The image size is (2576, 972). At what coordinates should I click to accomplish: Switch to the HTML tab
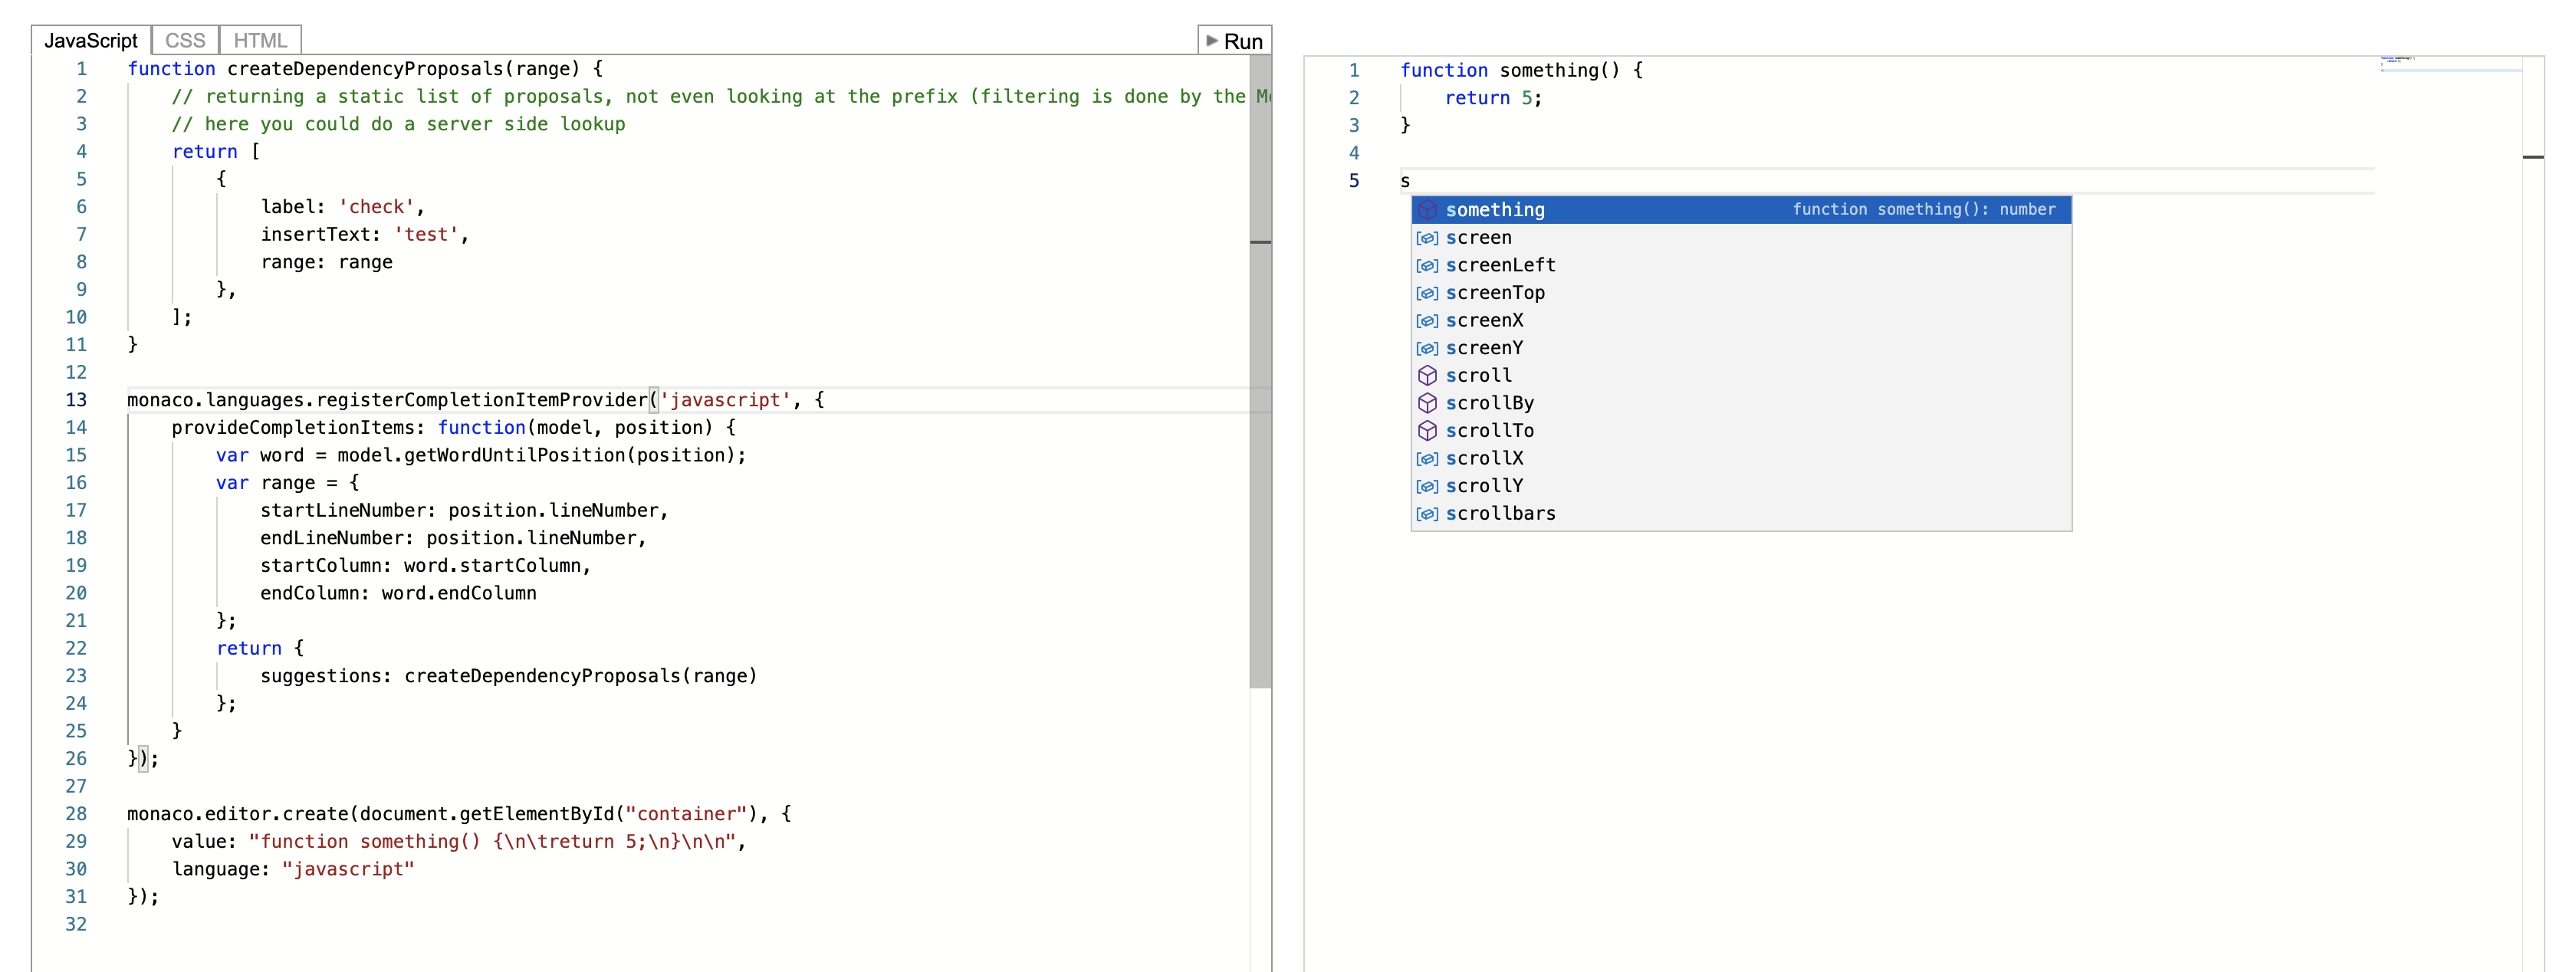point(259,40)
